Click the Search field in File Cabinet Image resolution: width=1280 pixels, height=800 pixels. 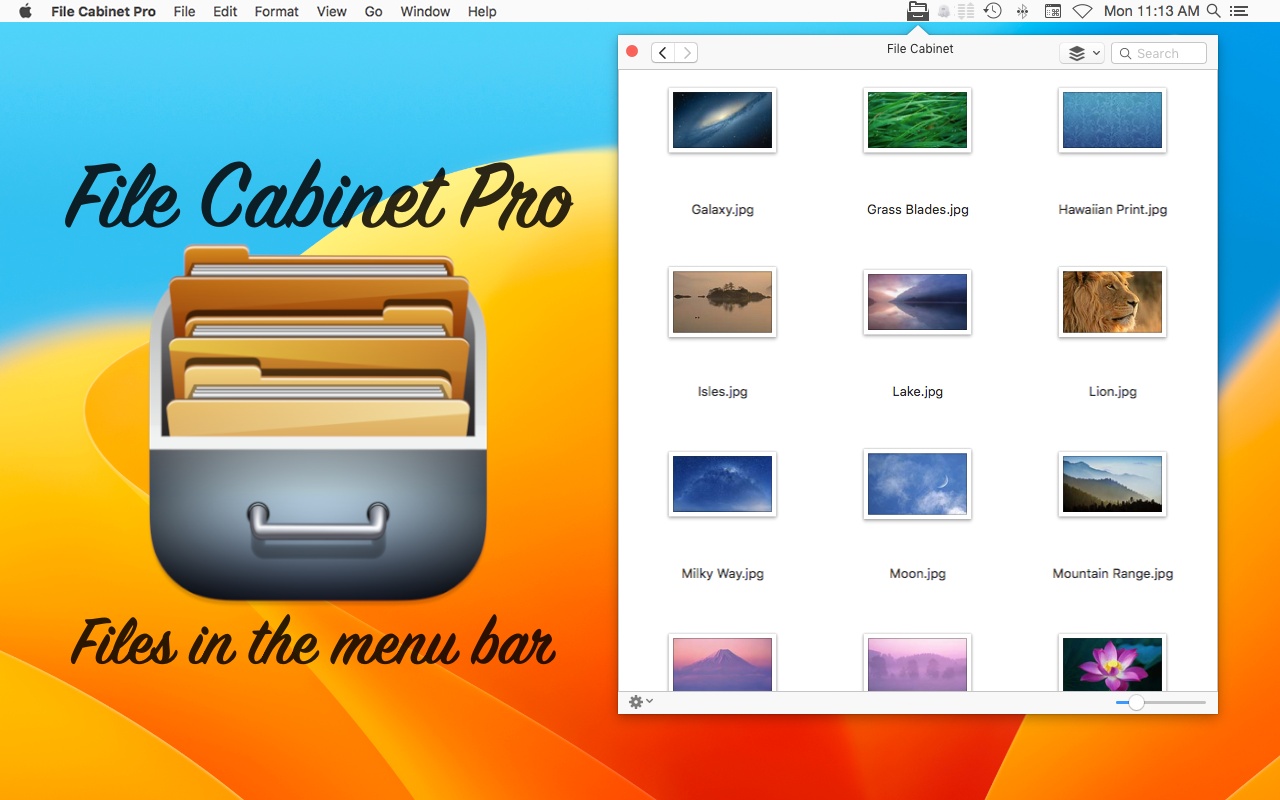point(1159,53)
